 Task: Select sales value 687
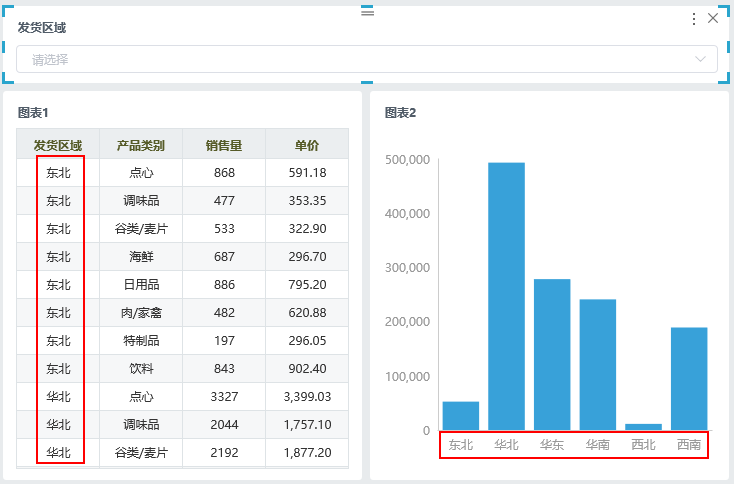(224, 257)
